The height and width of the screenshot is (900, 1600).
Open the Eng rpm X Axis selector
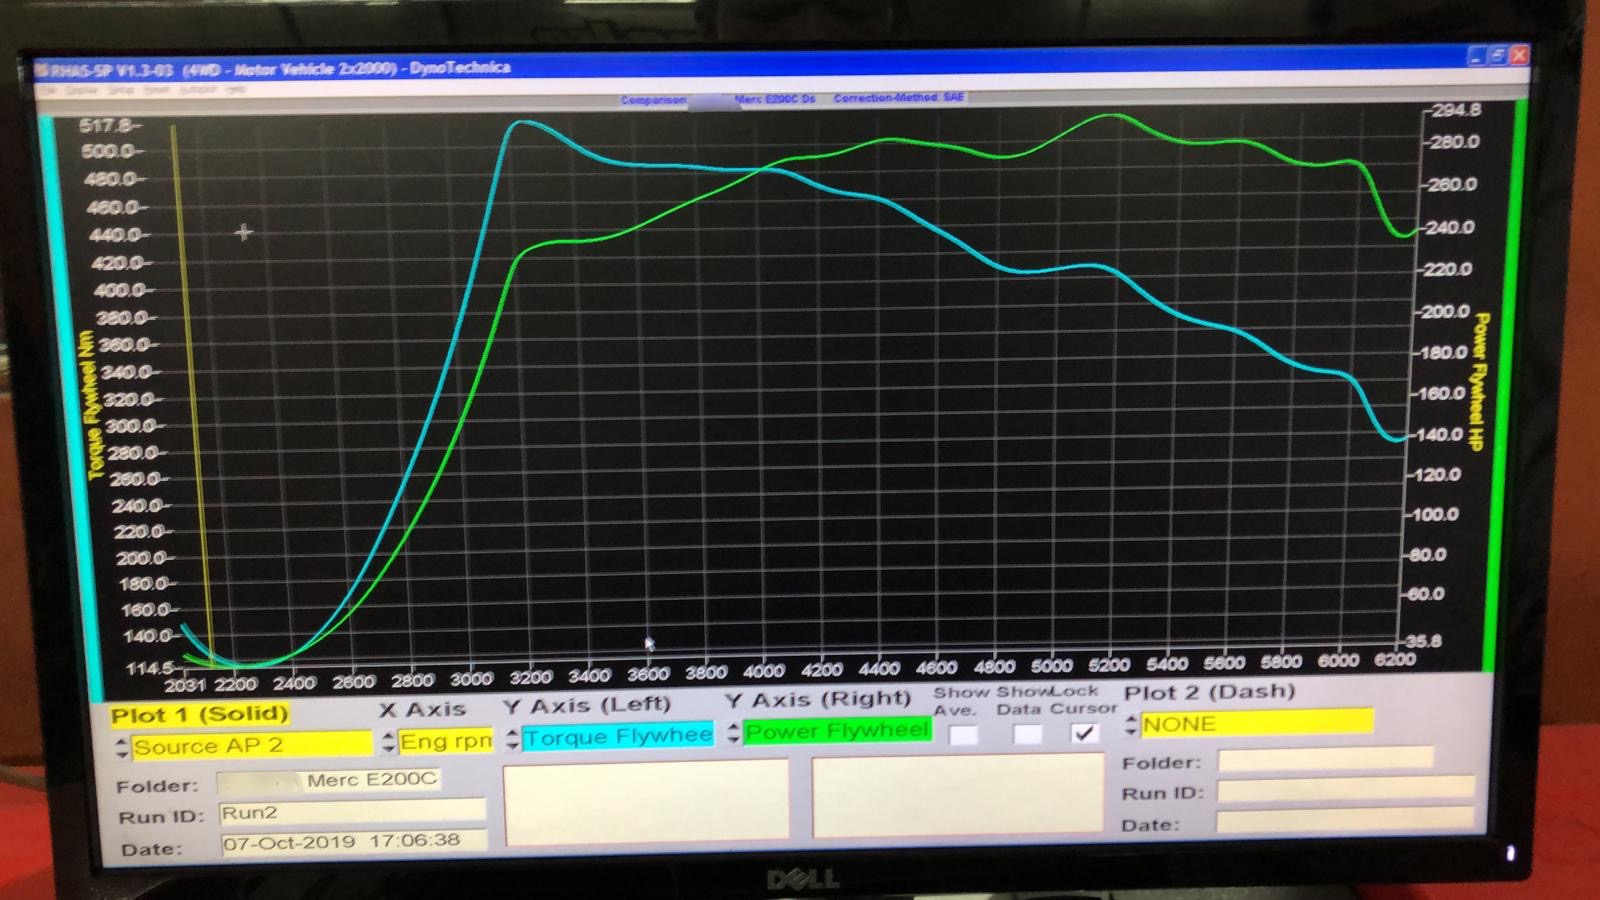pos(445,741)
